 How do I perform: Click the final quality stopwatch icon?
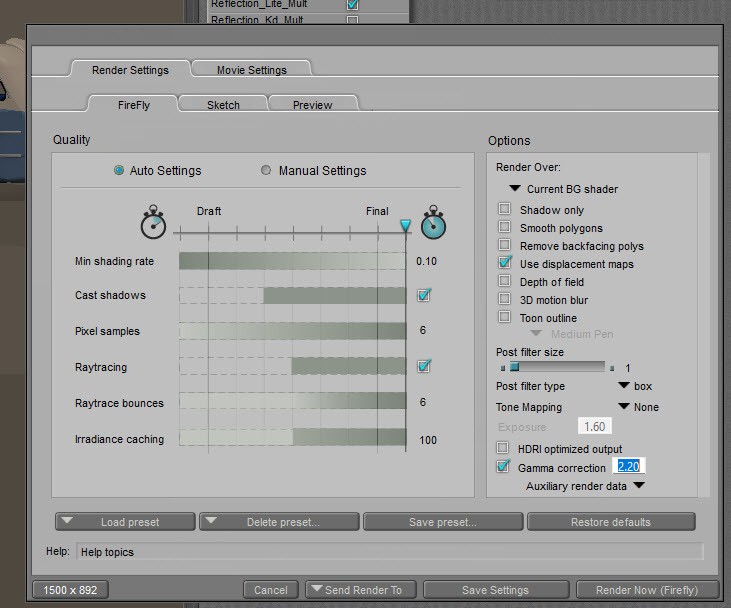[x=433, y=222]
